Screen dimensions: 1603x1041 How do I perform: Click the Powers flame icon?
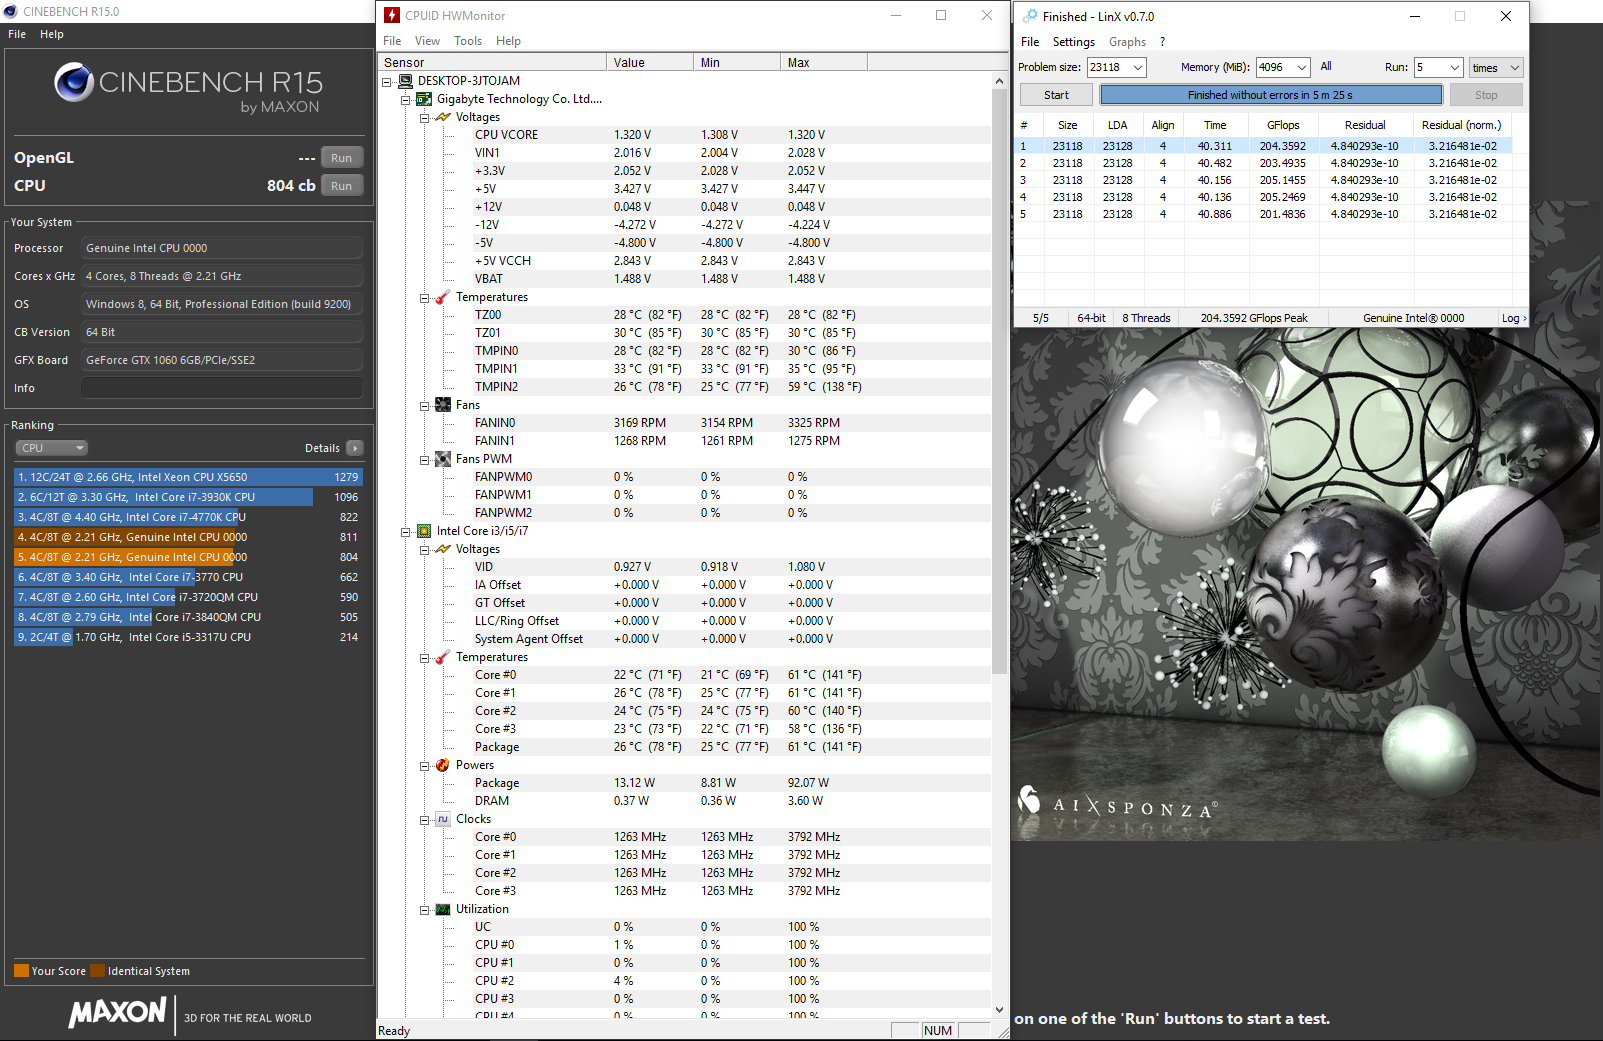pyautogui.click(x=443, y=765)
